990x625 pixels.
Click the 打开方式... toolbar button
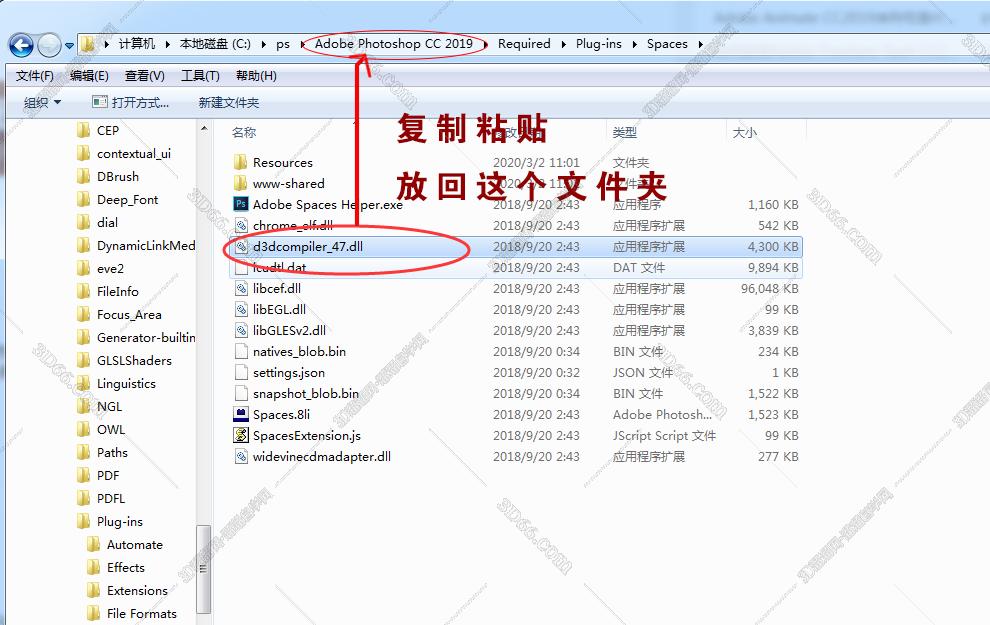click(x=131, y=102)
